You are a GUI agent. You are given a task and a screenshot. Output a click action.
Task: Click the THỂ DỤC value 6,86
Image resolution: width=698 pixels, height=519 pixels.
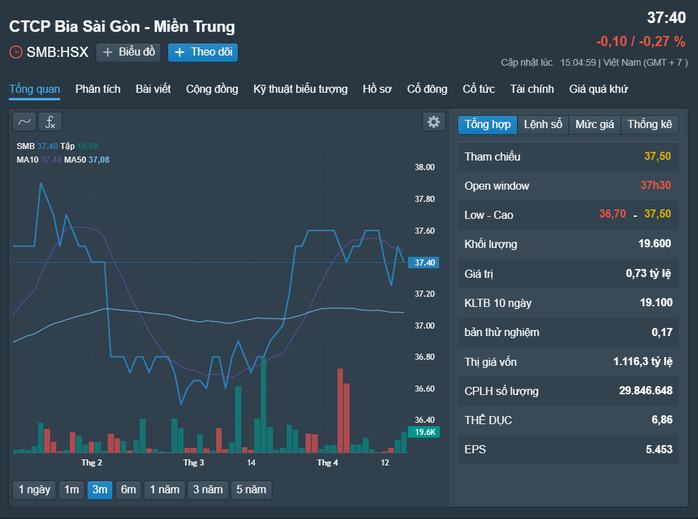[x=662, y=420]
